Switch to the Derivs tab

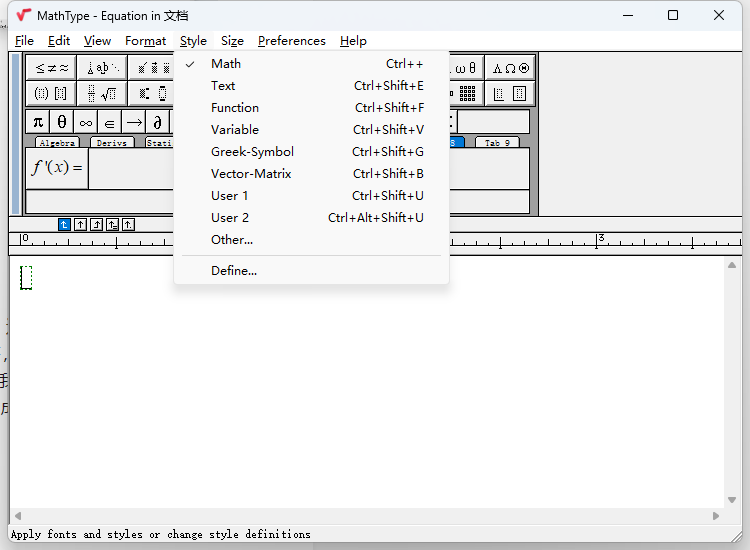point(112,143)
